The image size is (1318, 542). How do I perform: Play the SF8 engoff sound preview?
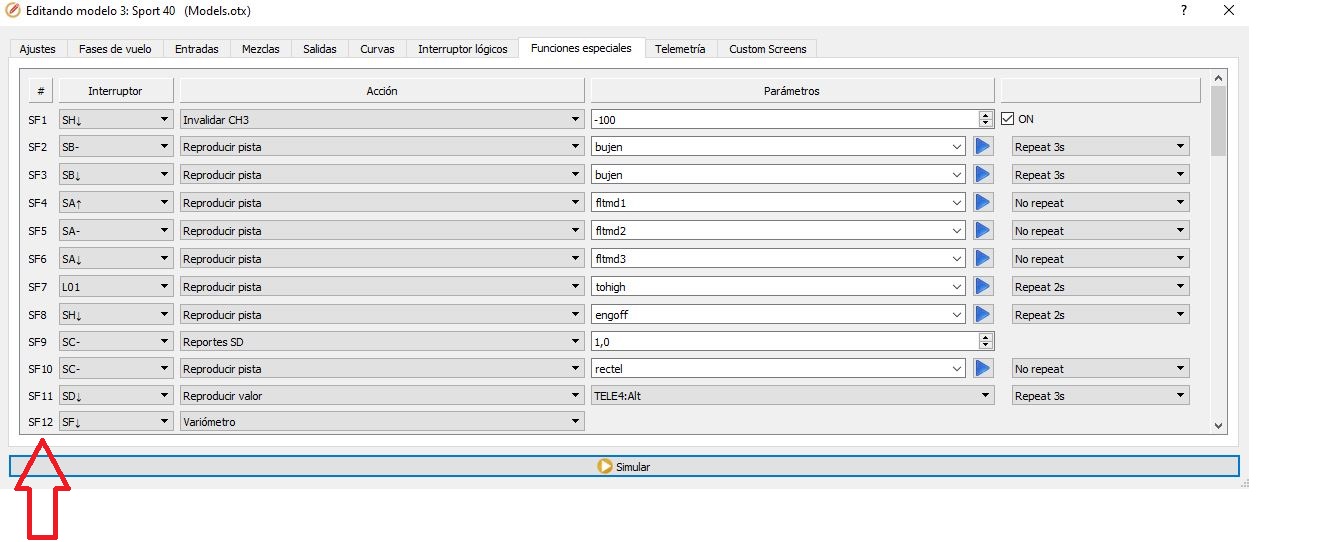[982, 315]
